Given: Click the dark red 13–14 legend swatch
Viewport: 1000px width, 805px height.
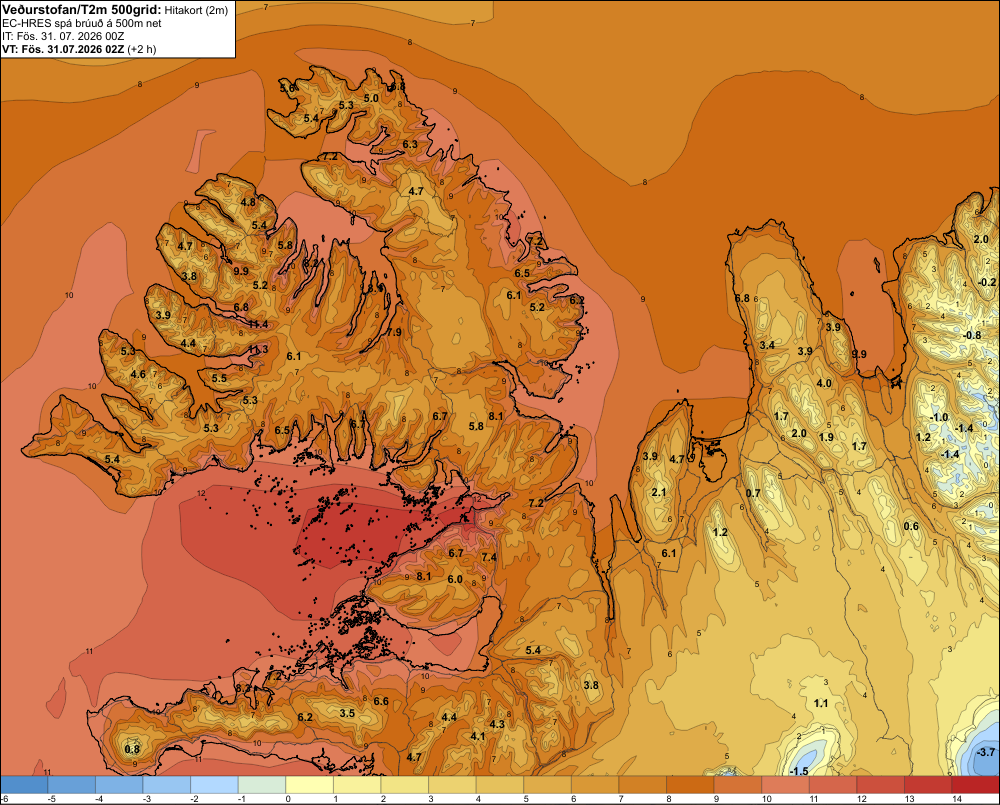Looking at the screenshot, I should click(x=928, y=785).
